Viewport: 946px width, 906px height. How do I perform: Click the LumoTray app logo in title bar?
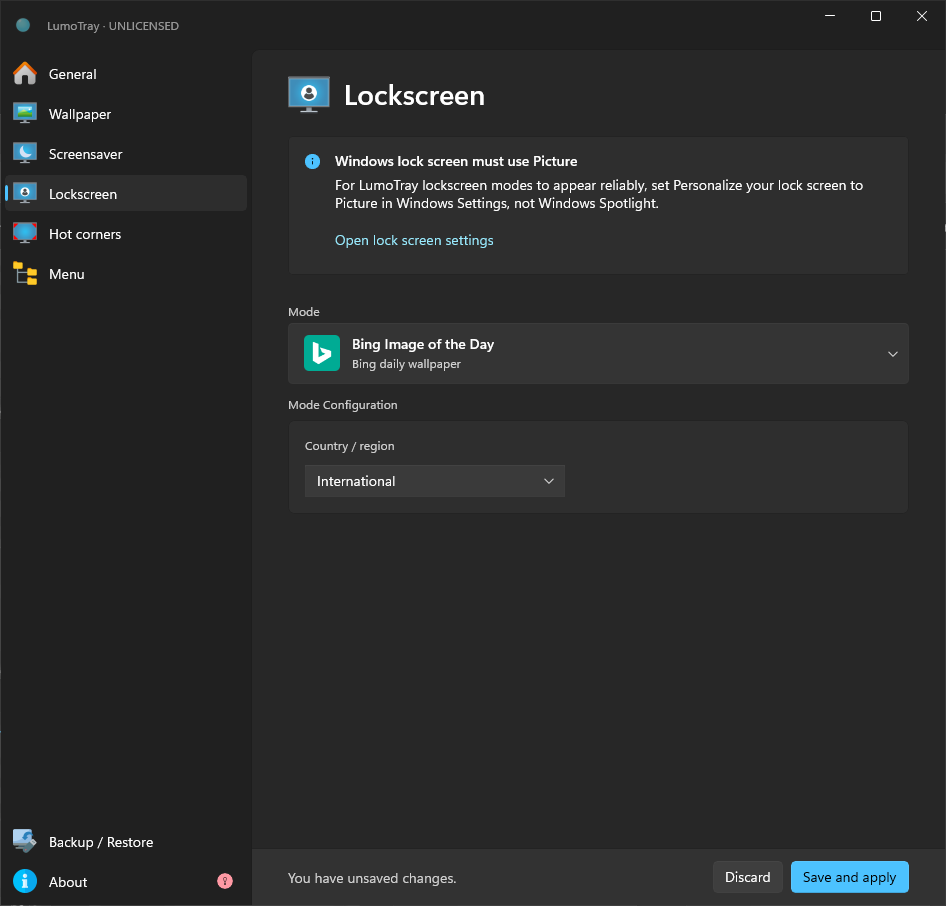(23, 25)
